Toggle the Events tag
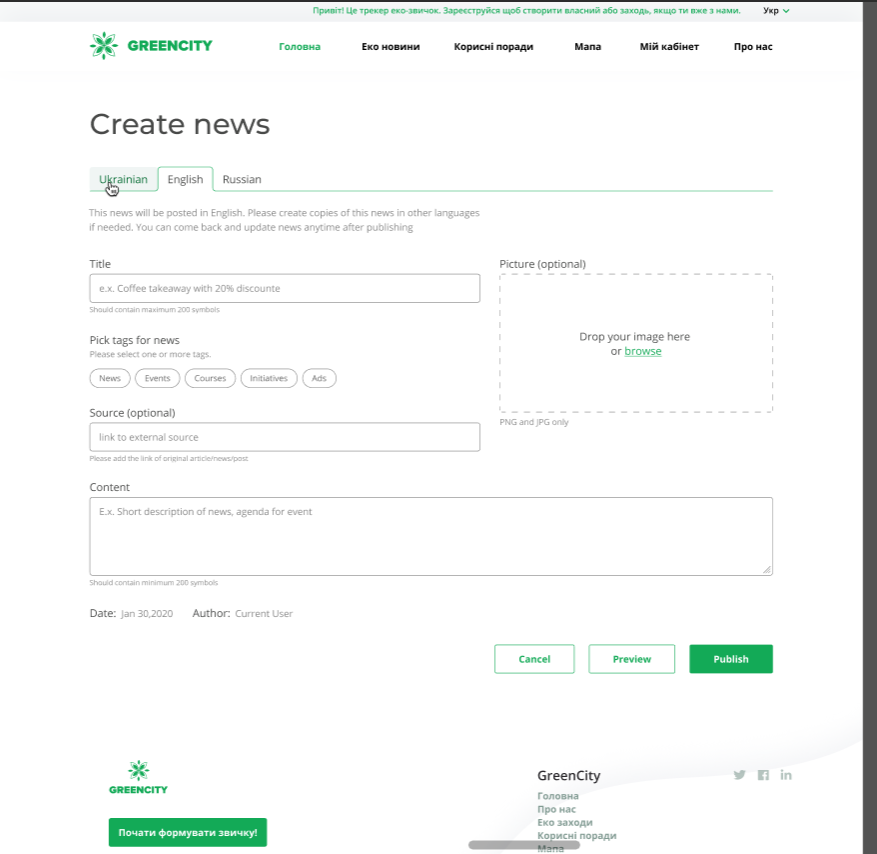The image size is (877, 854). (157, 378)
